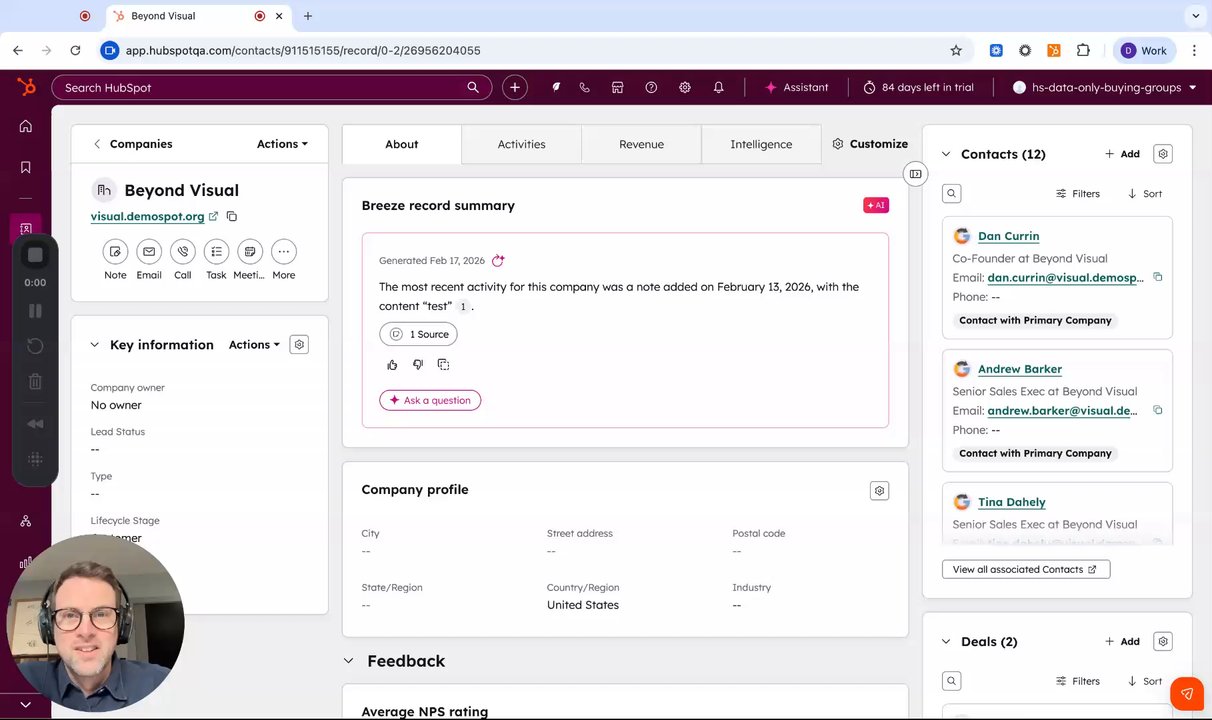Open company Actions dropdown beside Companies
1212x720 pixels.
(x=282, y=144)
